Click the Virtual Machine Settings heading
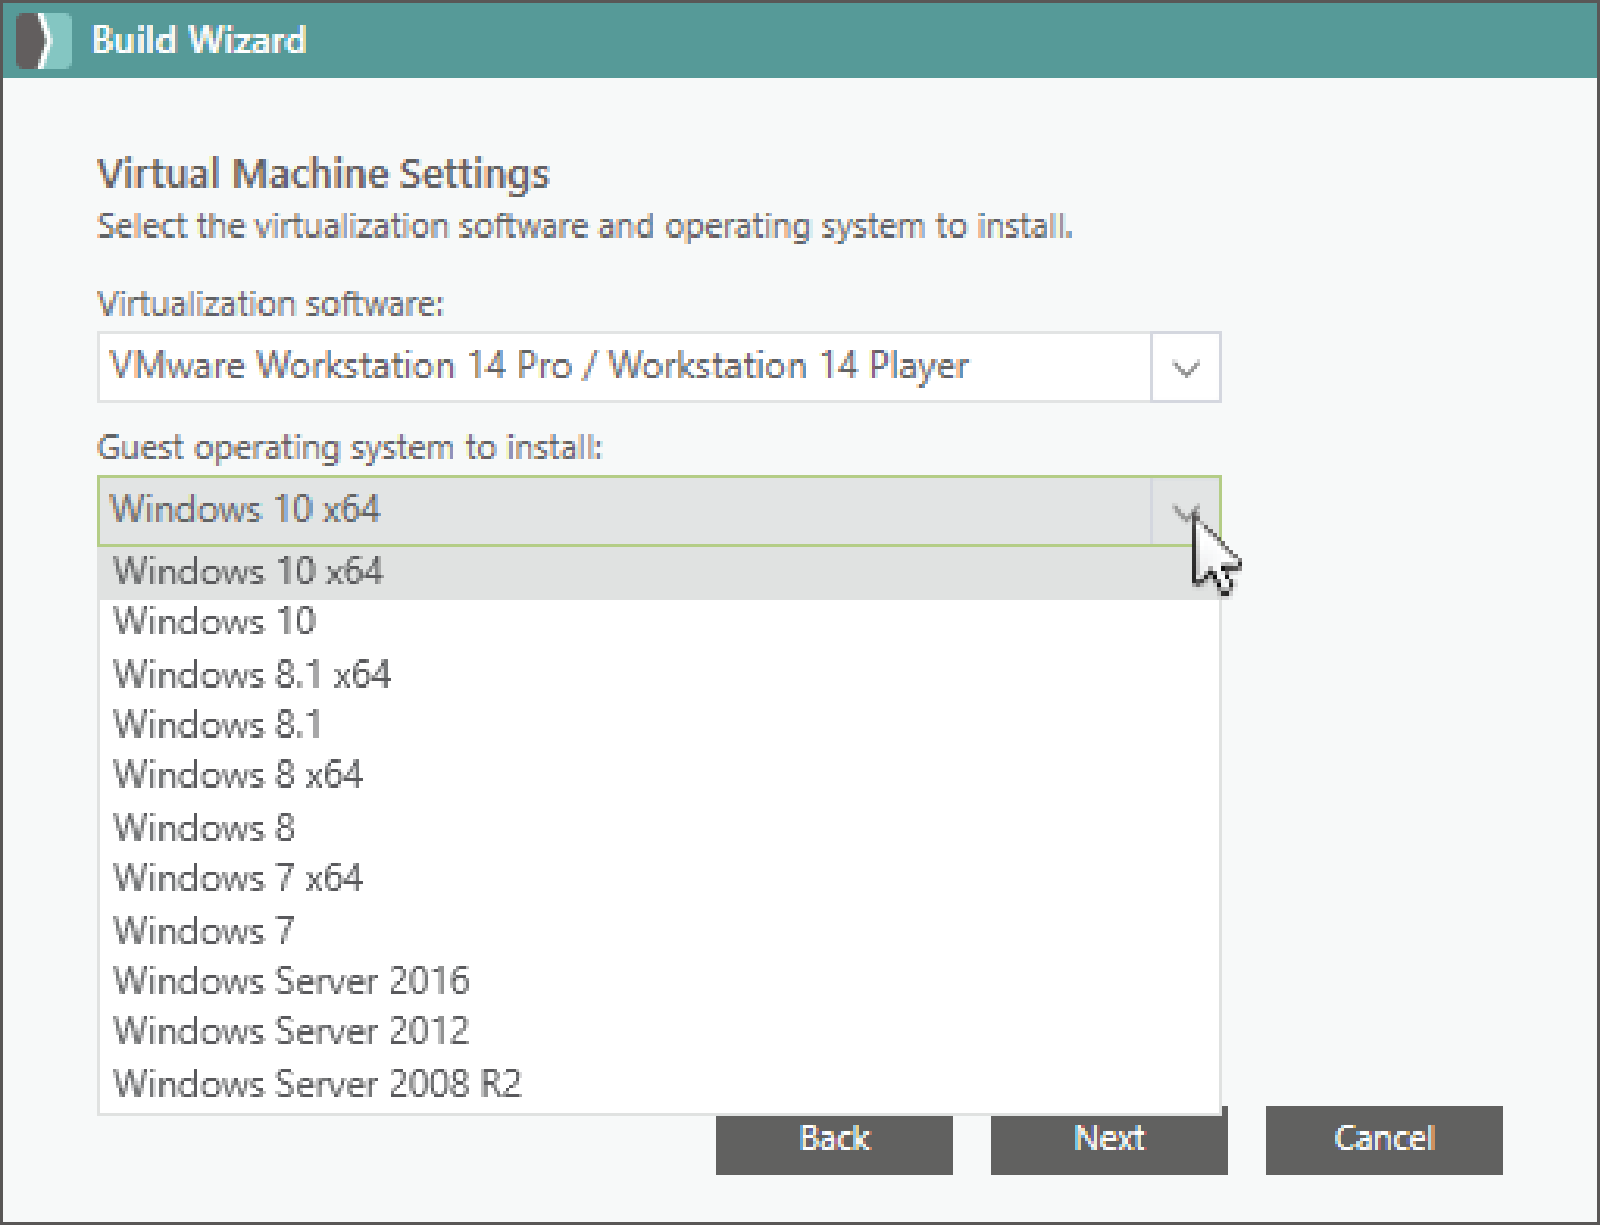This screenshot has height=1225, width=1600. (323, 174)
